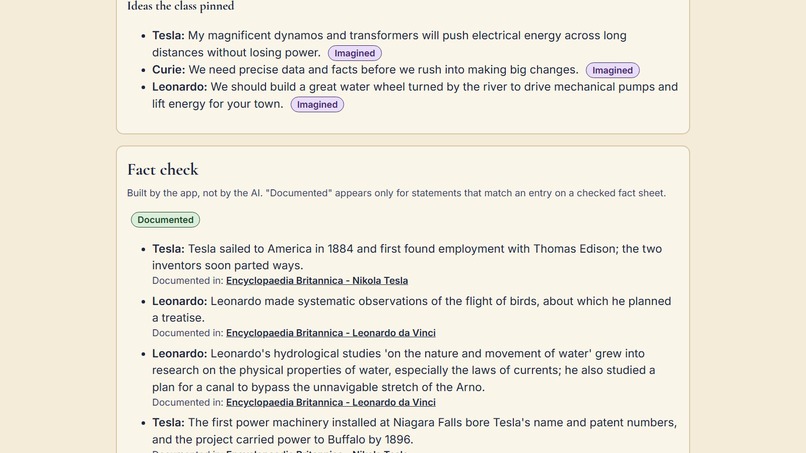The image size is (806, 453).
Task: Click Tesla's pinned idea about dynamos and transformers
Action: [x=389, y=44]
